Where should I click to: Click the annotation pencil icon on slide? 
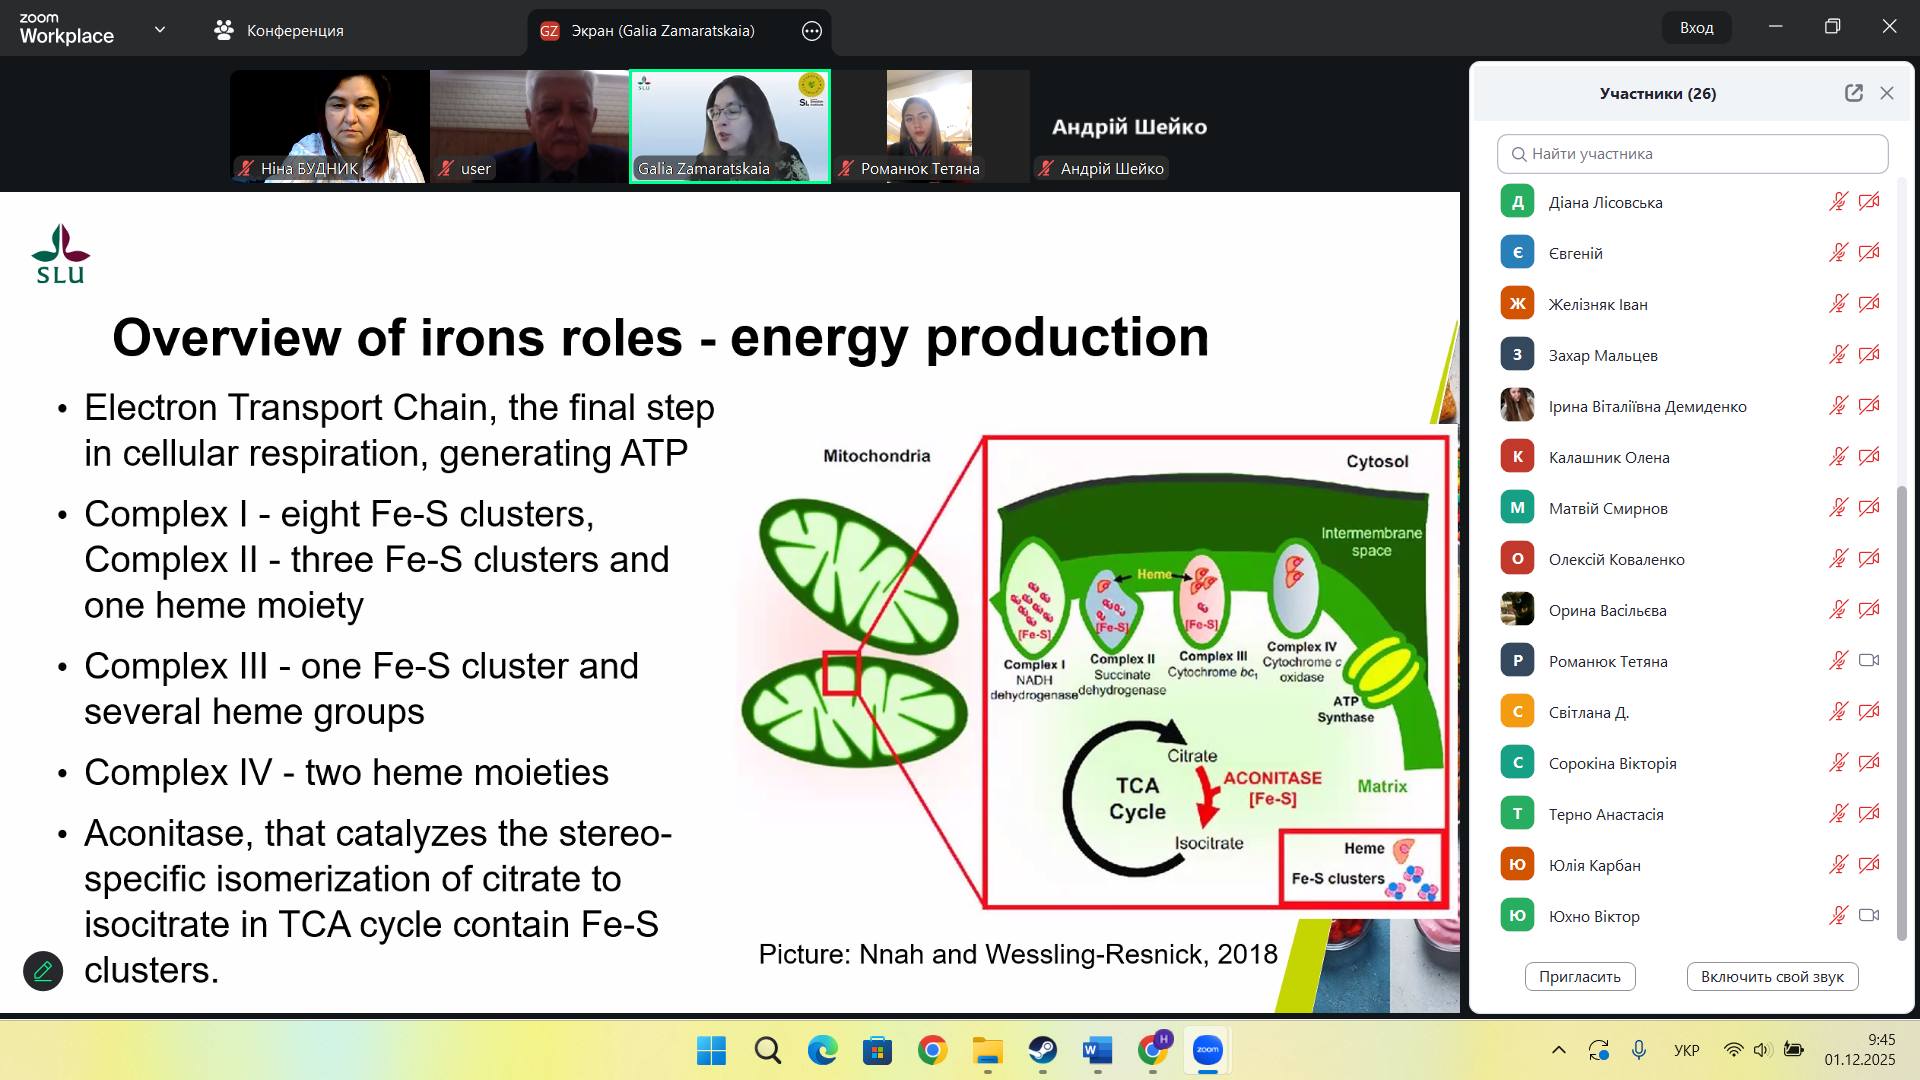43,970
